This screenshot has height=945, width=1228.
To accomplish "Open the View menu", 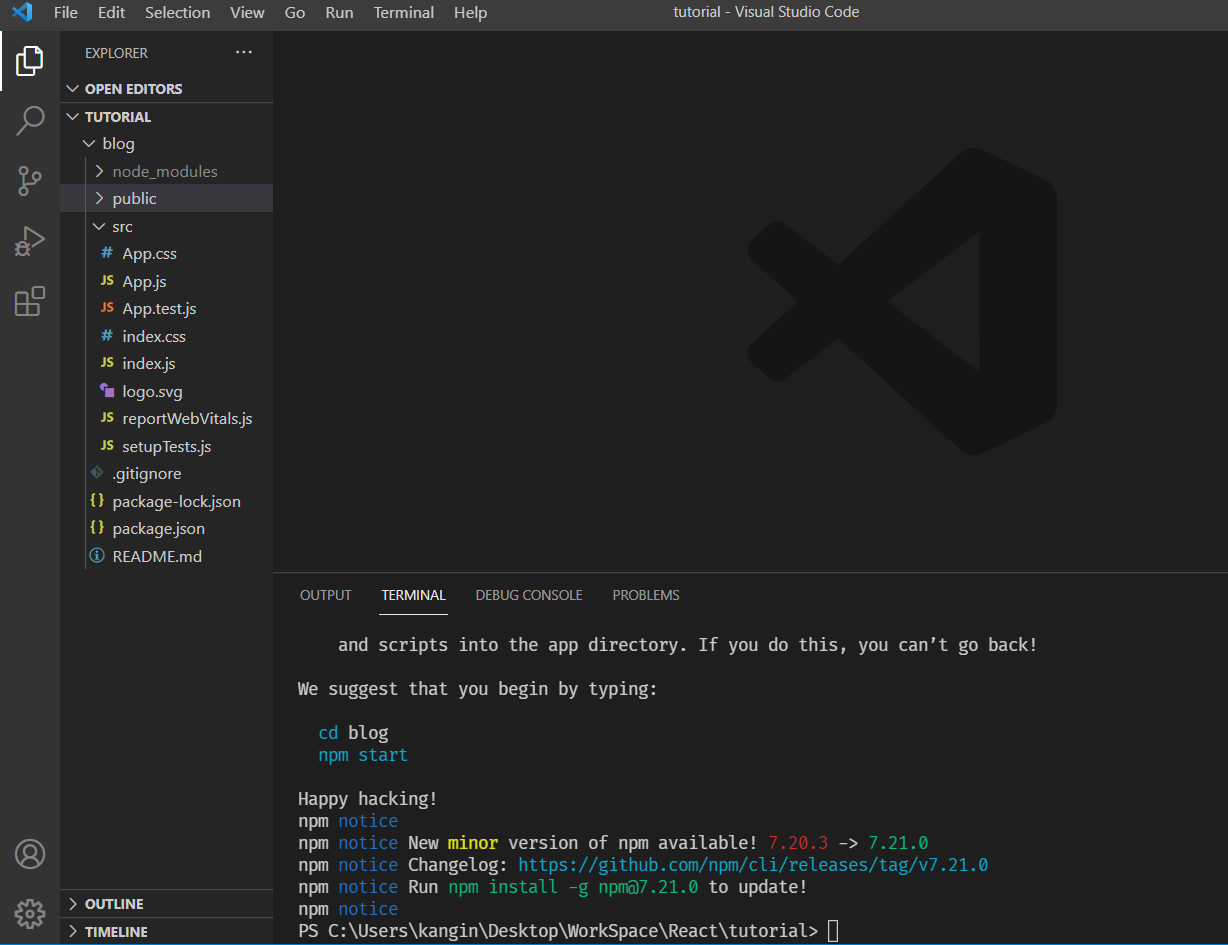I will [x=247, y=13].
